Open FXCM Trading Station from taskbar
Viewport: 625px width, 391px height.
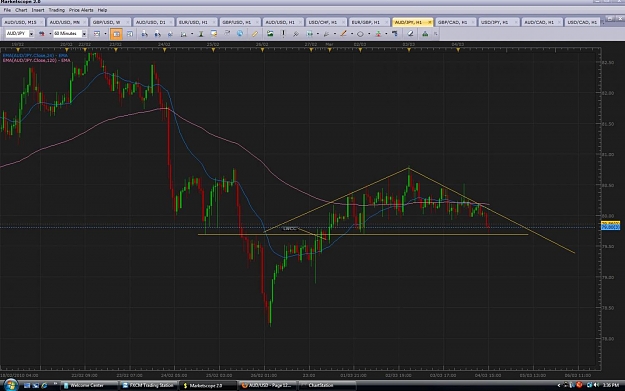[x=148, y=385]
